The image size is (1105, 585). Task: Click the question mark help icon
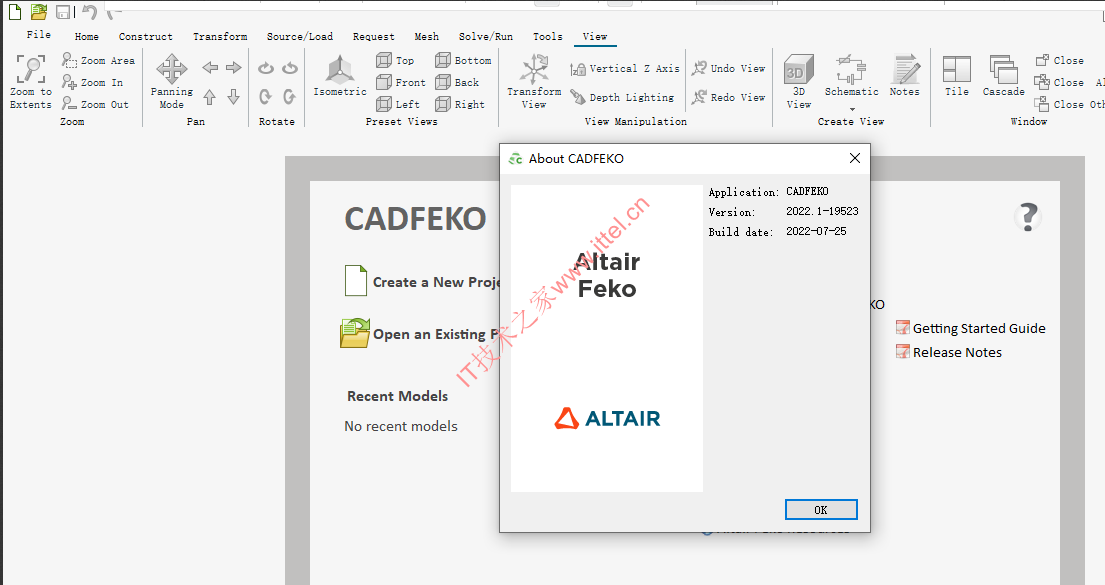pos(1028,217)
